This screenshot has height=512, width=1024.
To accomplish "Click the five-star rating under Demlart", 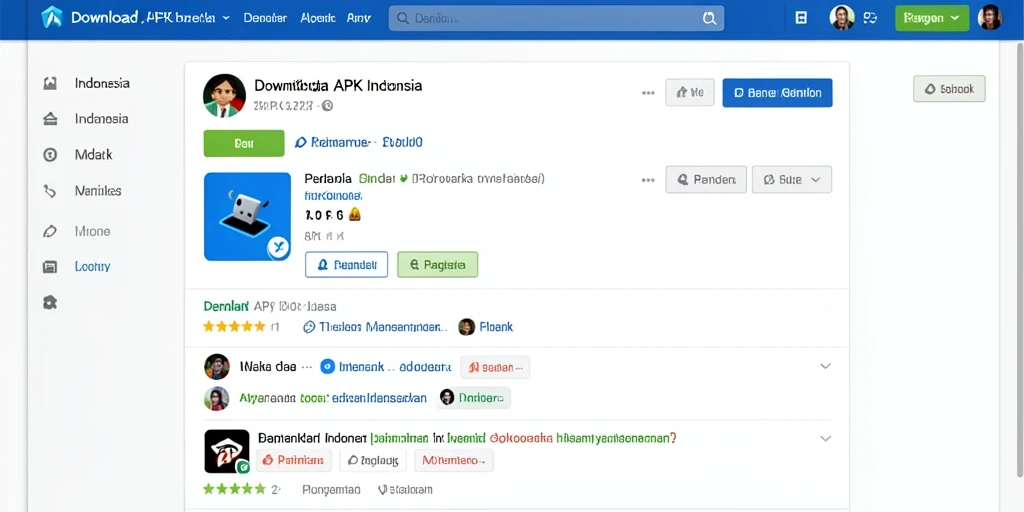I will coord(234,327).
